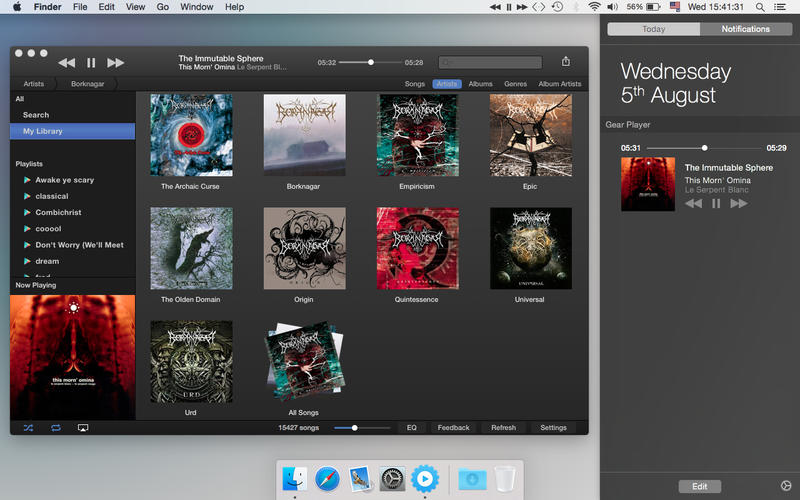
Task: Click the share icon in player toolbar
Action: (x=566, y=62)
